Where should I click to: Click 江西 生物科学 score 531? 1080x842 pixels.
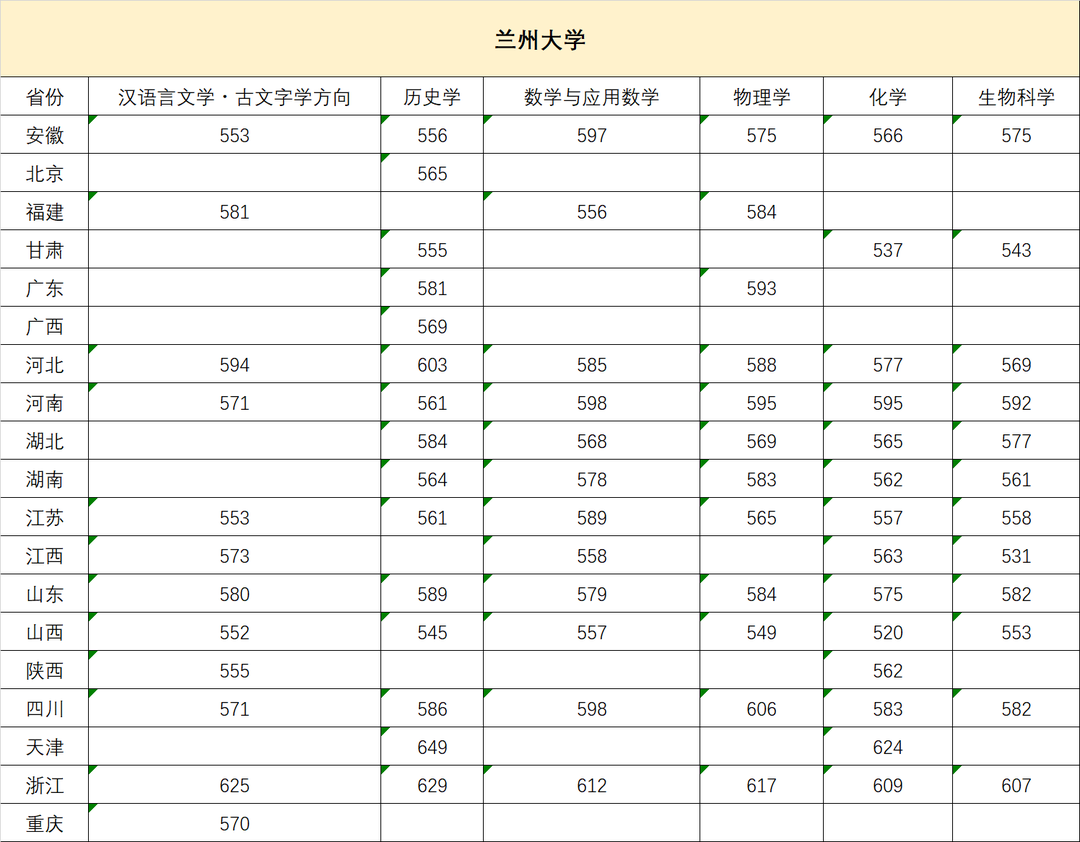tap(1016, 555)
